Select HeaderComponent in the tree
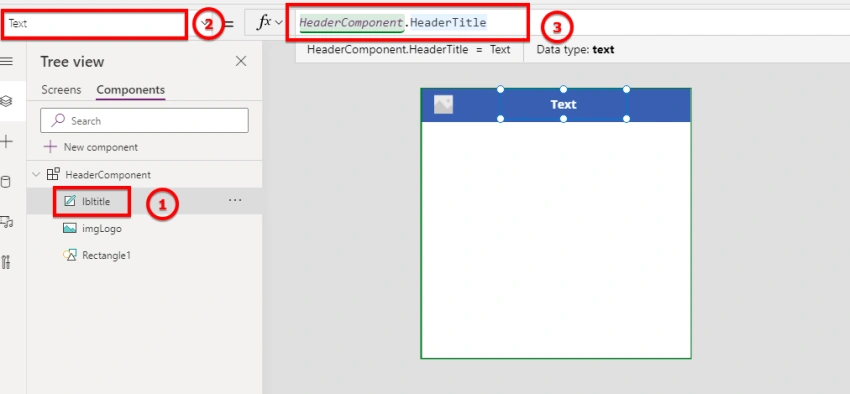The height and width of the screenshot is (394, 850). tap(108, 175)
